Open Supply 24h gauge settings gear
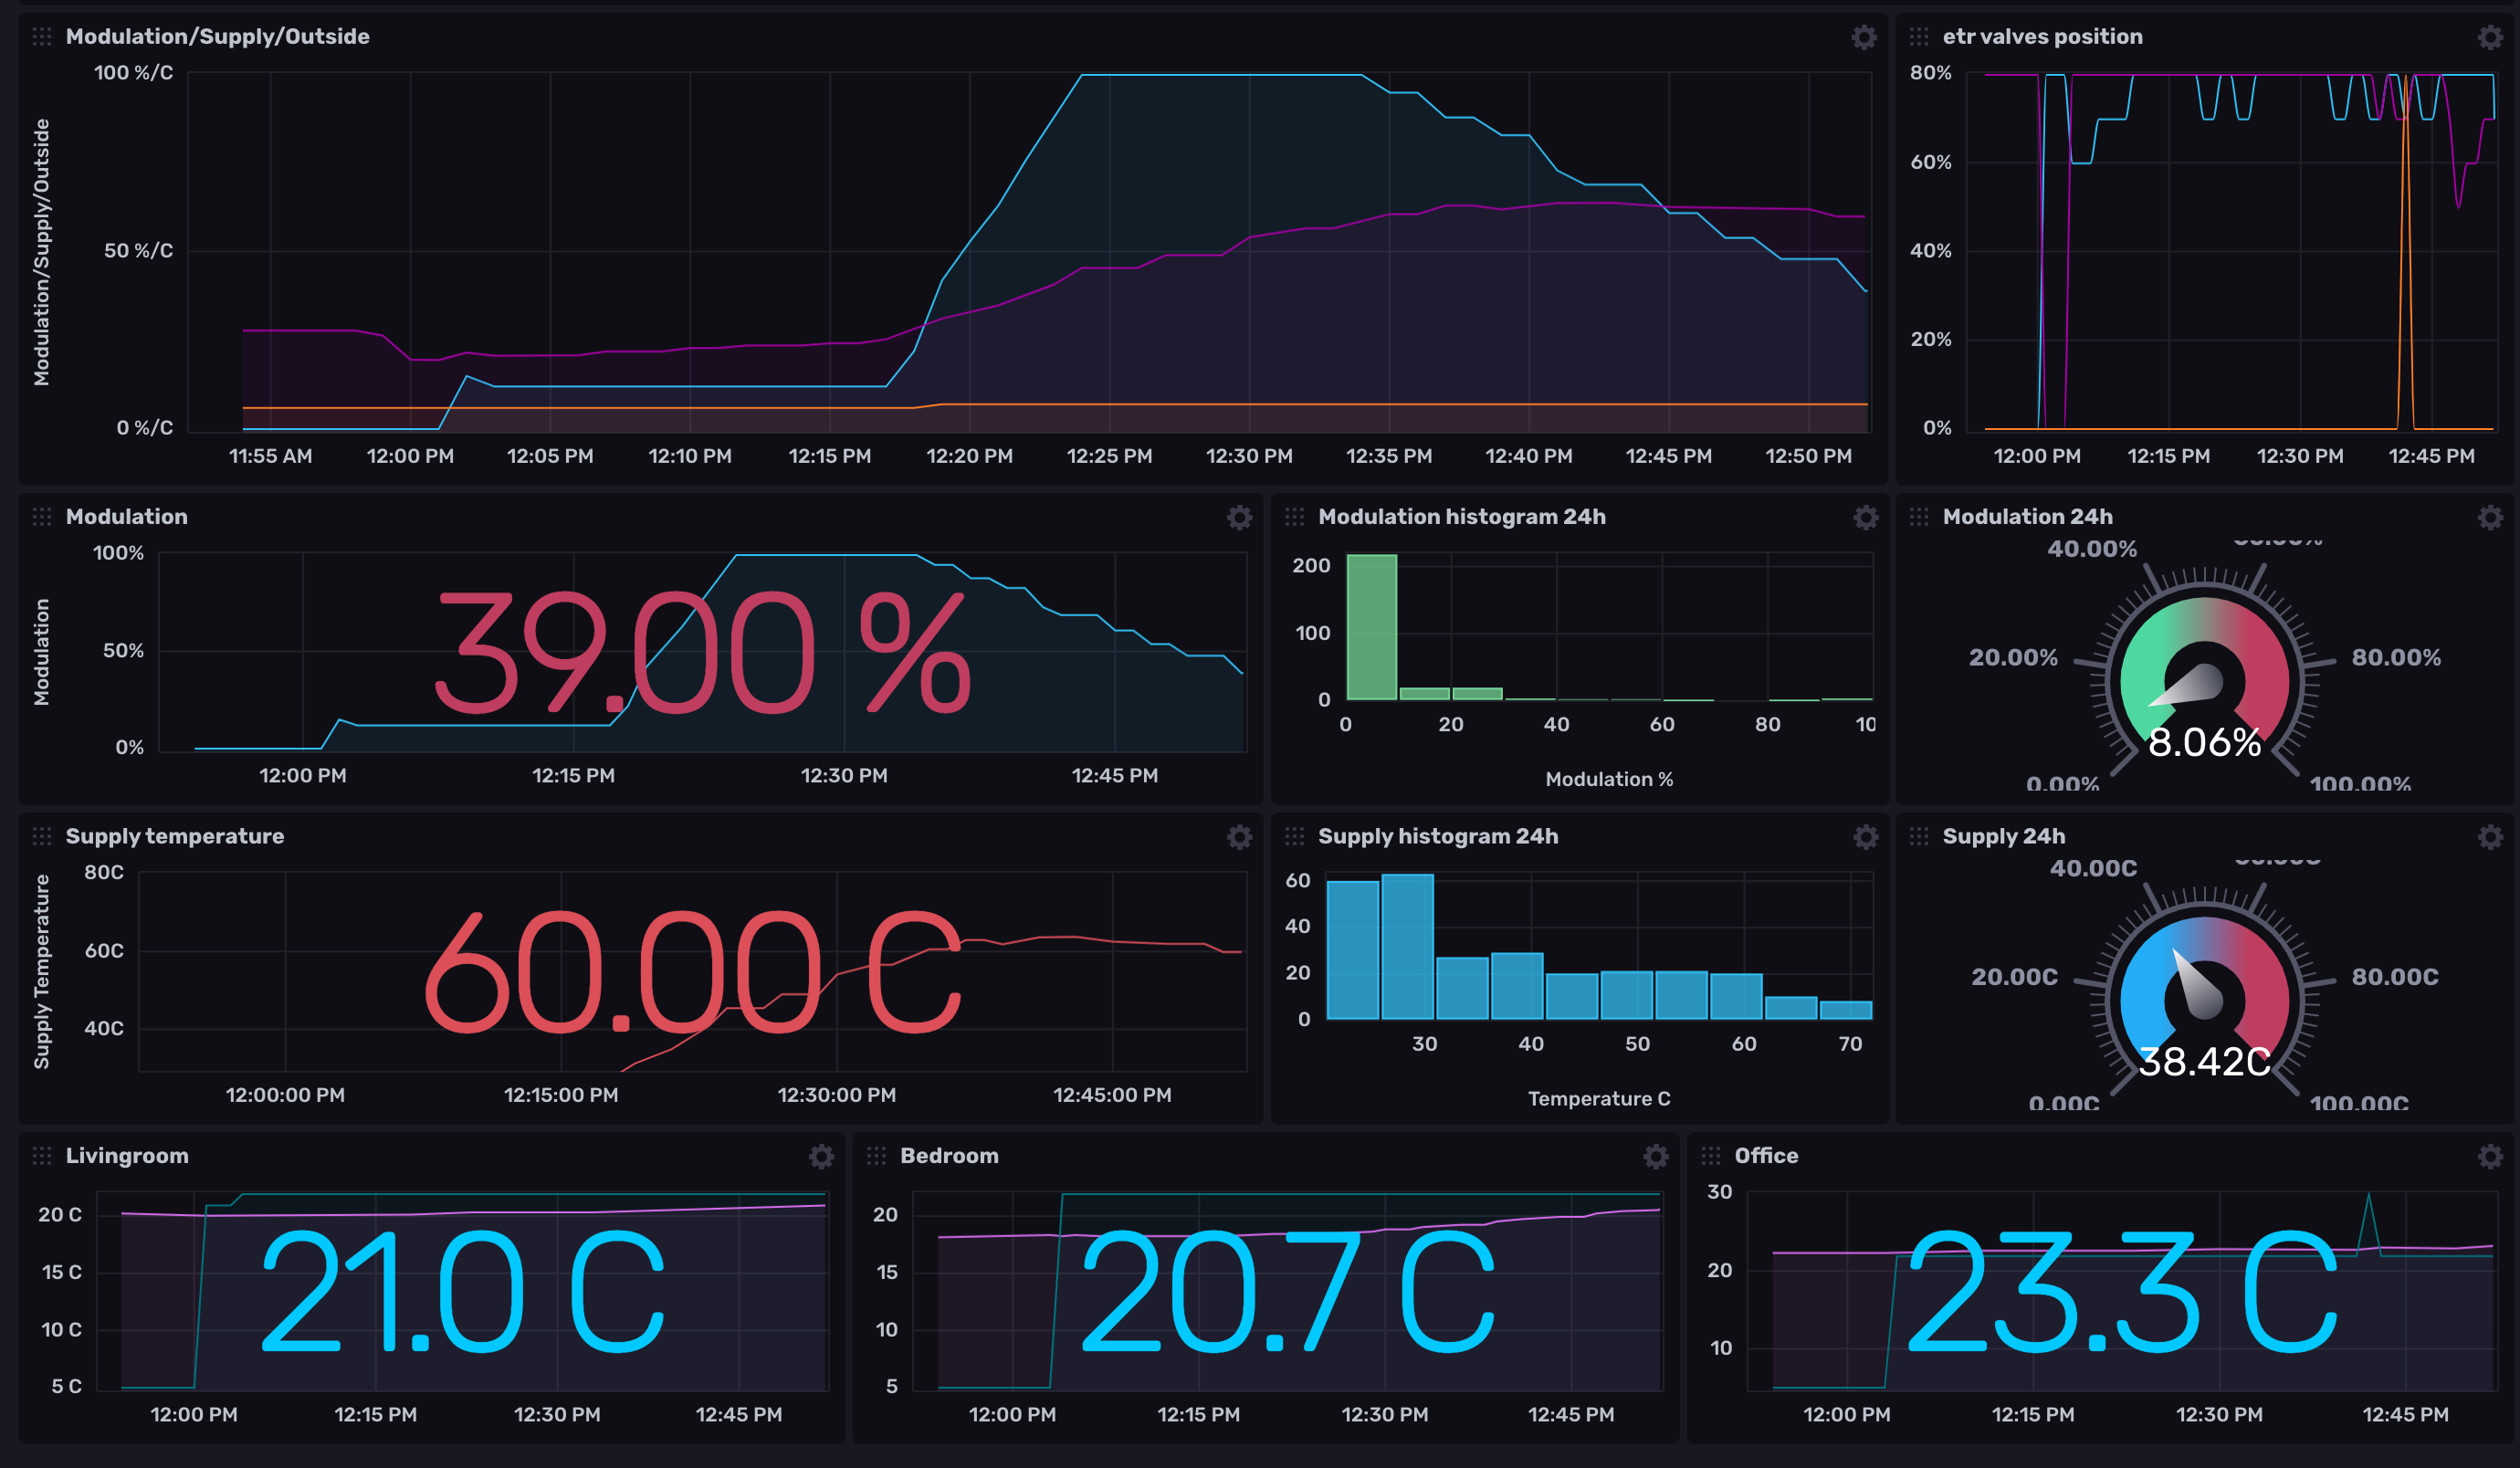The image size is (2520, 1468). [2489, 838]
